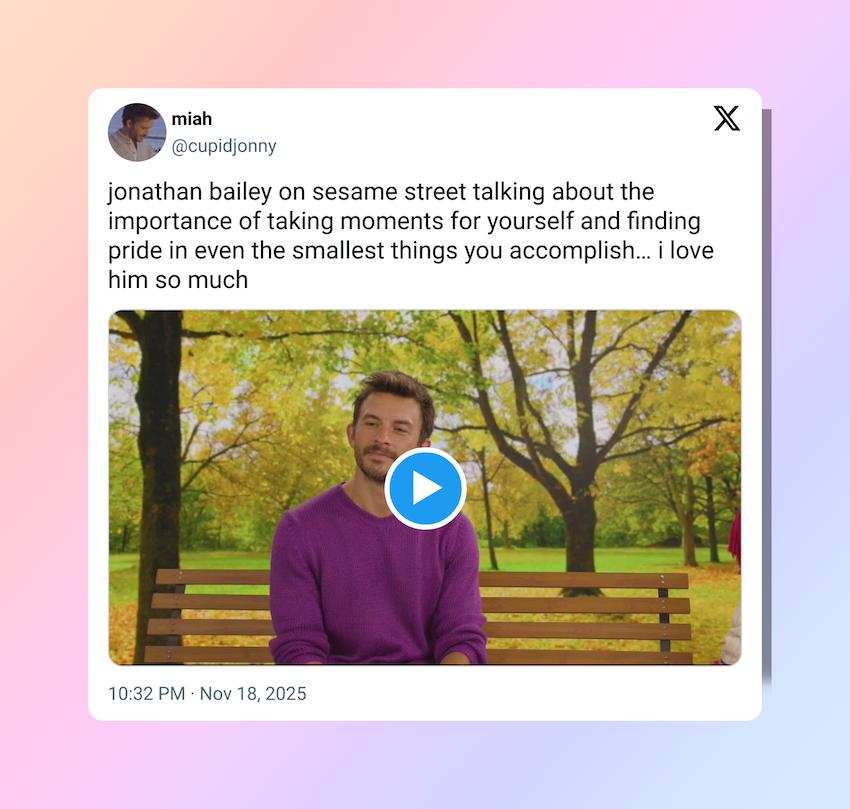This screenshot has width=850, height=809.
Task: Click the large branching tree in video
Action: [x=577, y=434]
